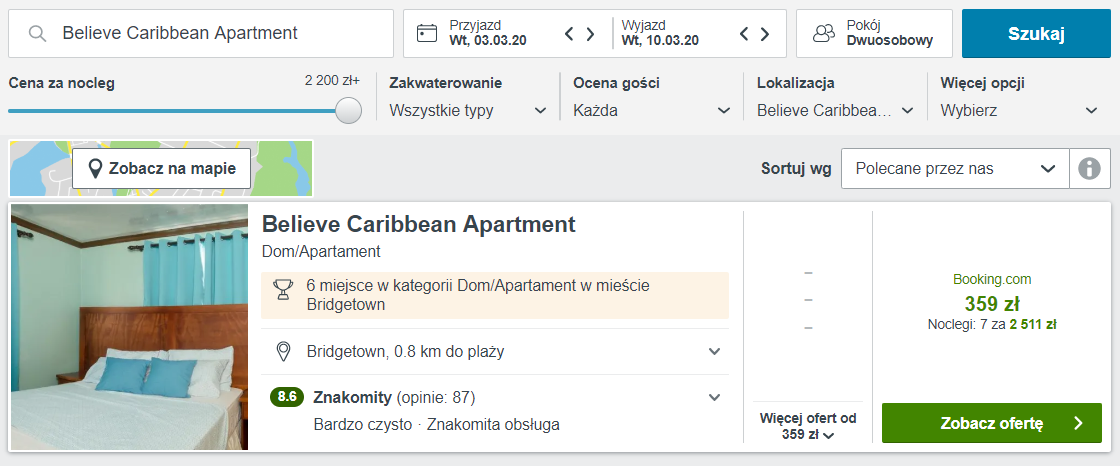Open the check-in calendar icon
The width and height of the screenshot is (1120, 466).
(x=427, y=34)
